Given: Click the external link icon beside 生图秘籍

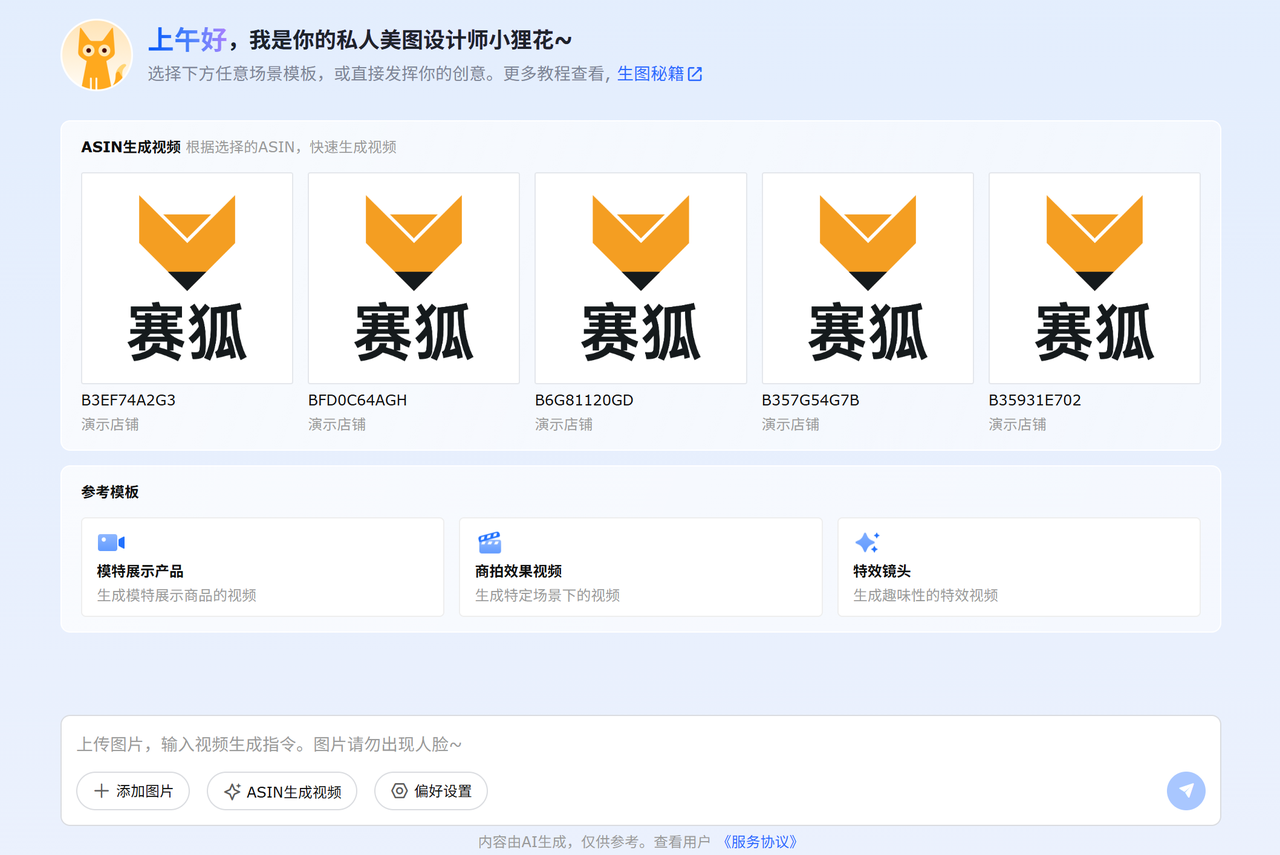Looking at the screenshot, I should coord(695,74).
